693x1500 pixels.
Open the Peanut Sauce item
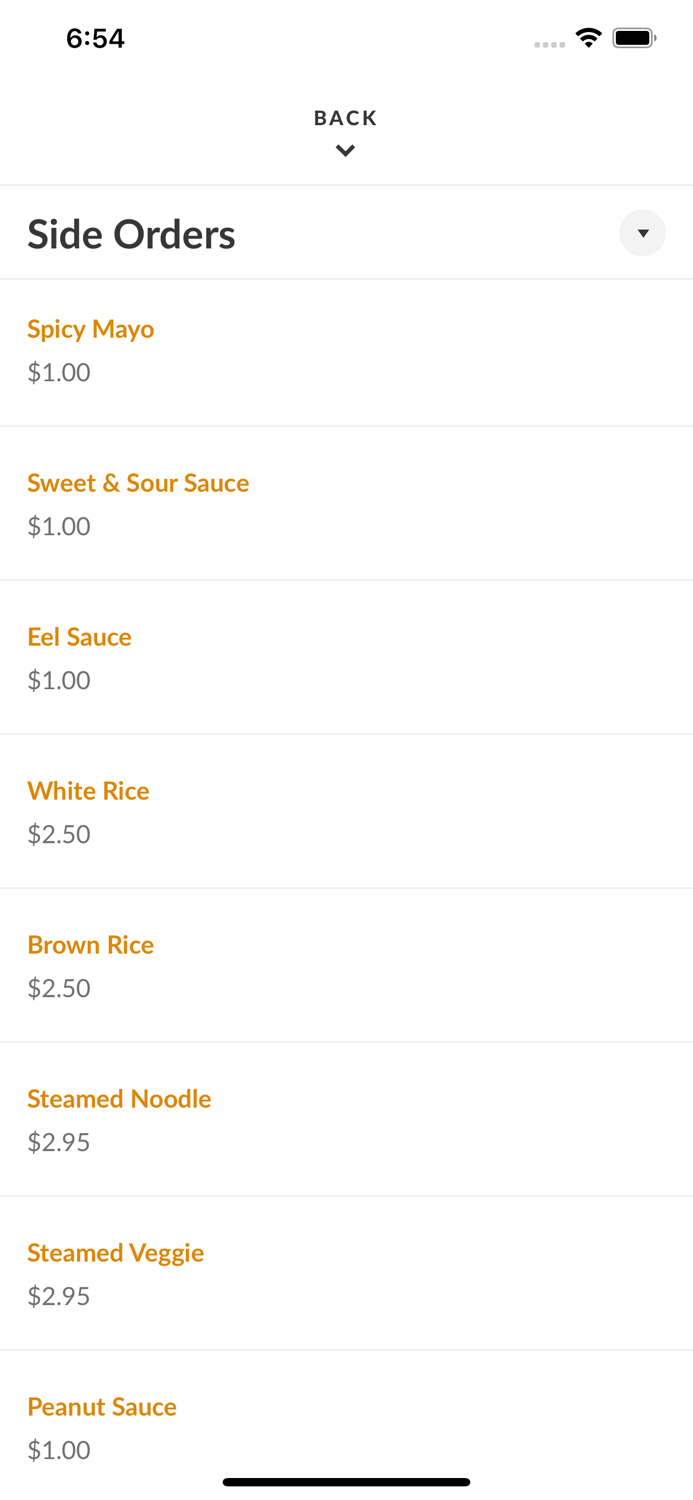(x=102, y=1407)
